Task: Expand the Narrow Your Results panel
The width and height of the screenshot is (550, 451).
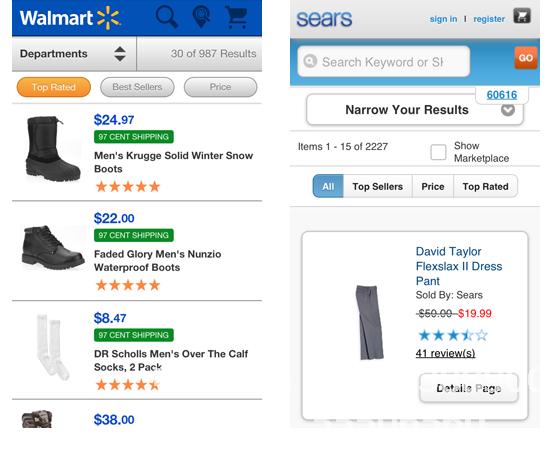Action: (415, 110)
